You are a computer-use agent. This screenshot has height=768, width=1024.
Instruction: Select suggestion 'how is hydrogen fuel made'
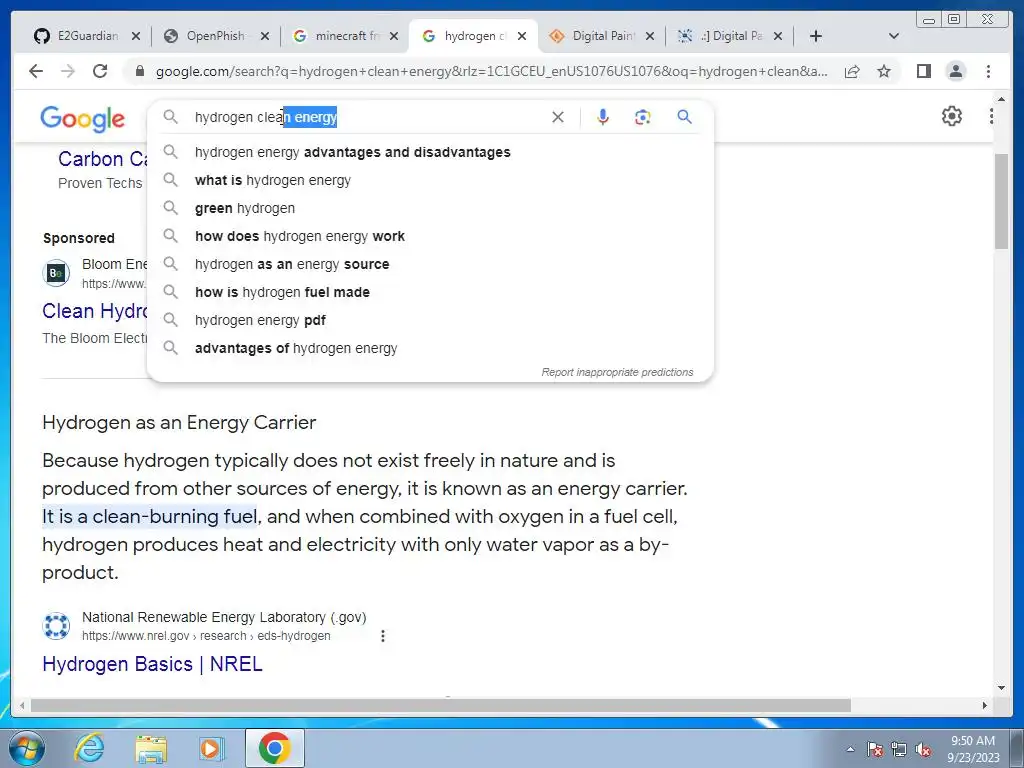point(430,293)
